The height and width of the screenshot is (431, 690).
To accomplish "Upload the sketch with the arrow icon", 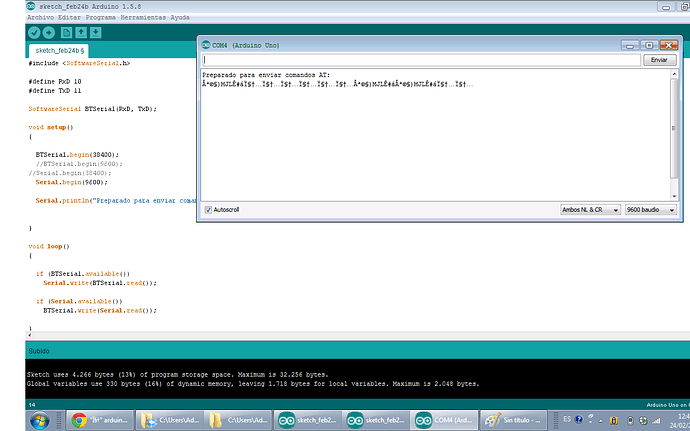I will click(x=48, y=33).
